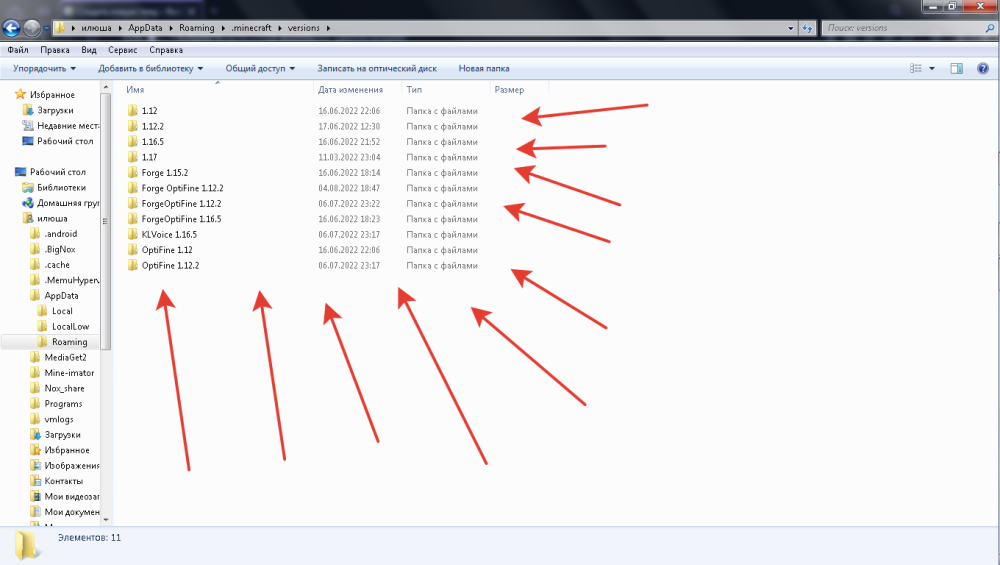Open Рабочий стол under Избранное
The width and height of the screenshot is (1000, 565).
65,141
